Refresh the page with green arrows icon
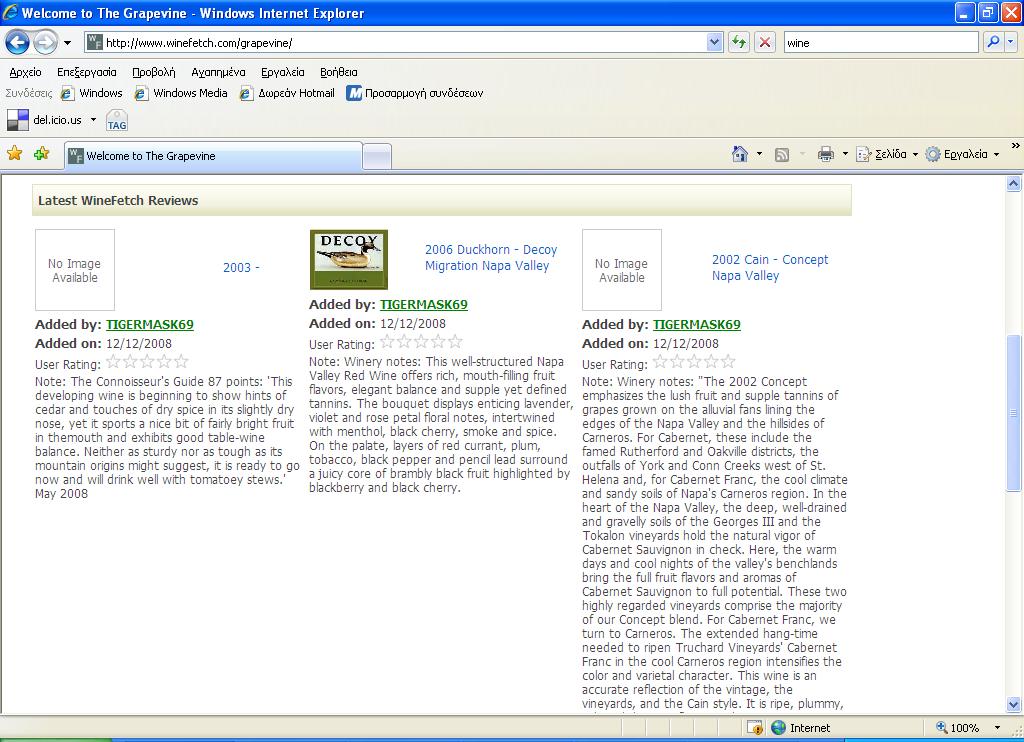1024x742 pixels. (x=739, y=43)
